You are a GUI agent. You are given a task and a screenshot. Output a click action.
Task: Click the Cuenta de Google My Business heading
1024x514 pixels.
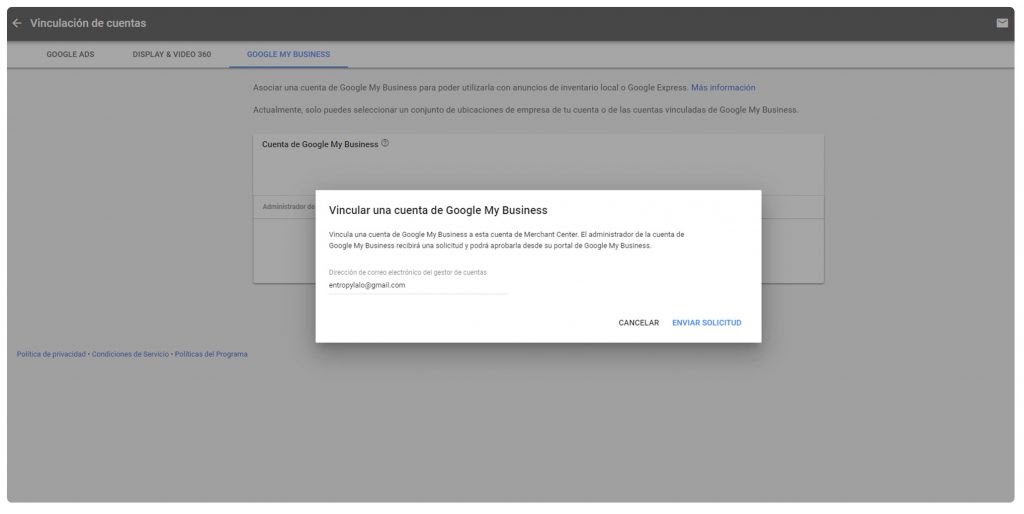coord(320,144)
